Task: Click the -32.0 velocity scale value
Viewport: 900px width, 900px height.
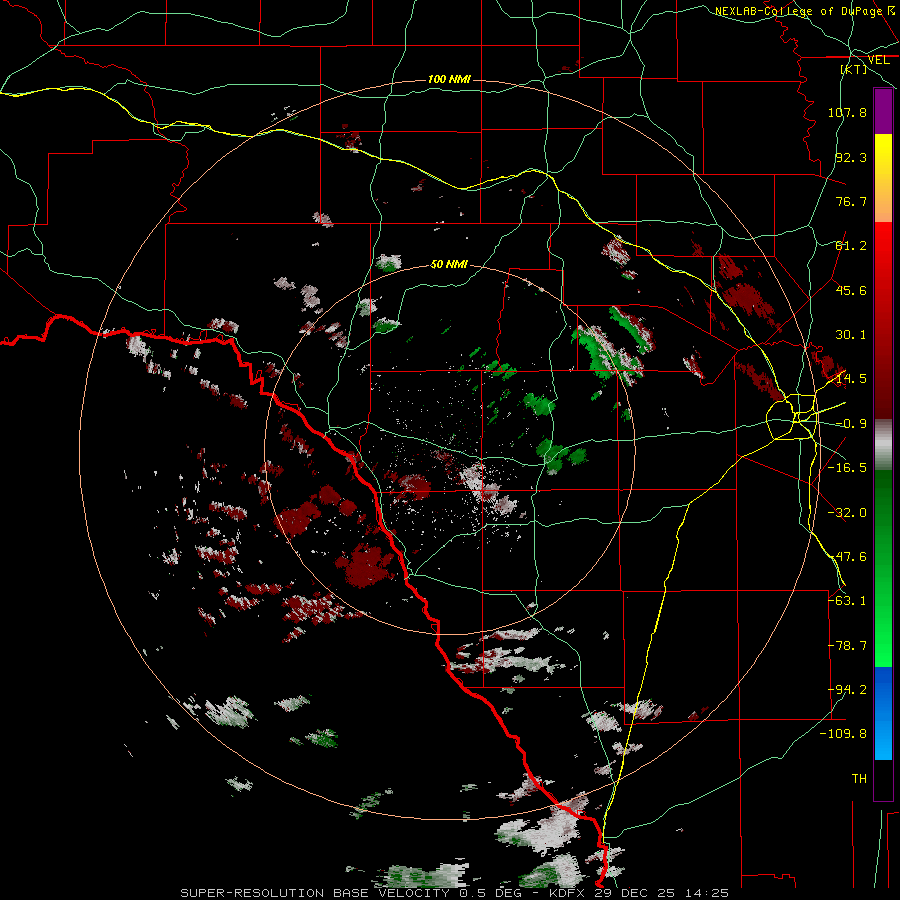Action: pos(847,513)
